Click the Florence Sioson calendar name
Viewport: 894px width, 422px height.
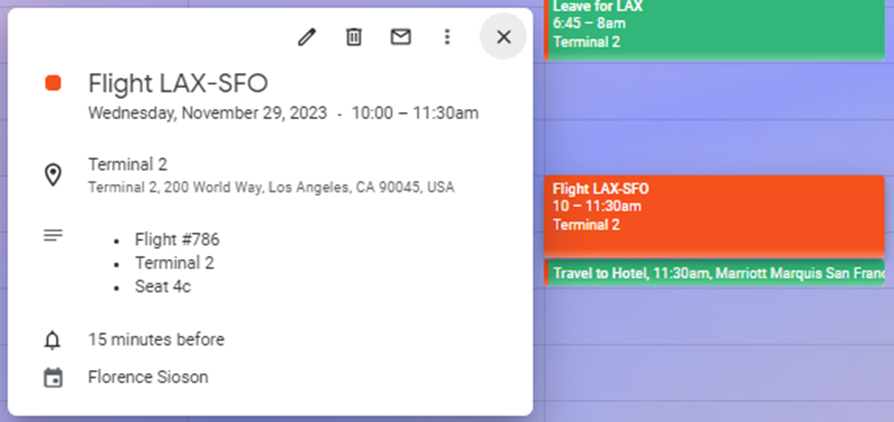[x=148, y=378]
